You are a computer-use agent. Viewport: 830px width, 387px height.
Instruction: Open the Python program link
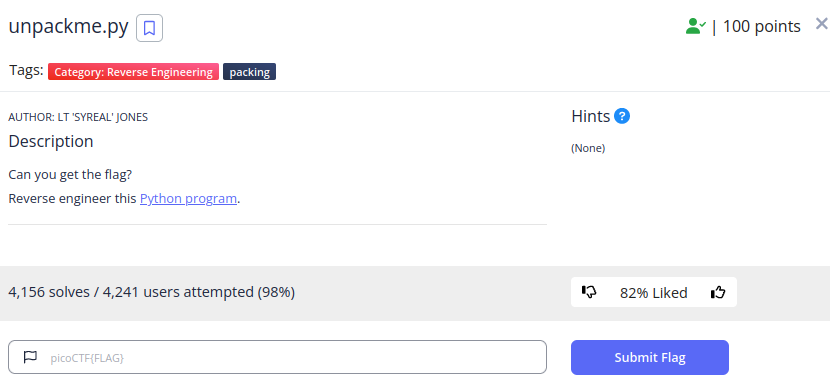(x=188, y=199)
